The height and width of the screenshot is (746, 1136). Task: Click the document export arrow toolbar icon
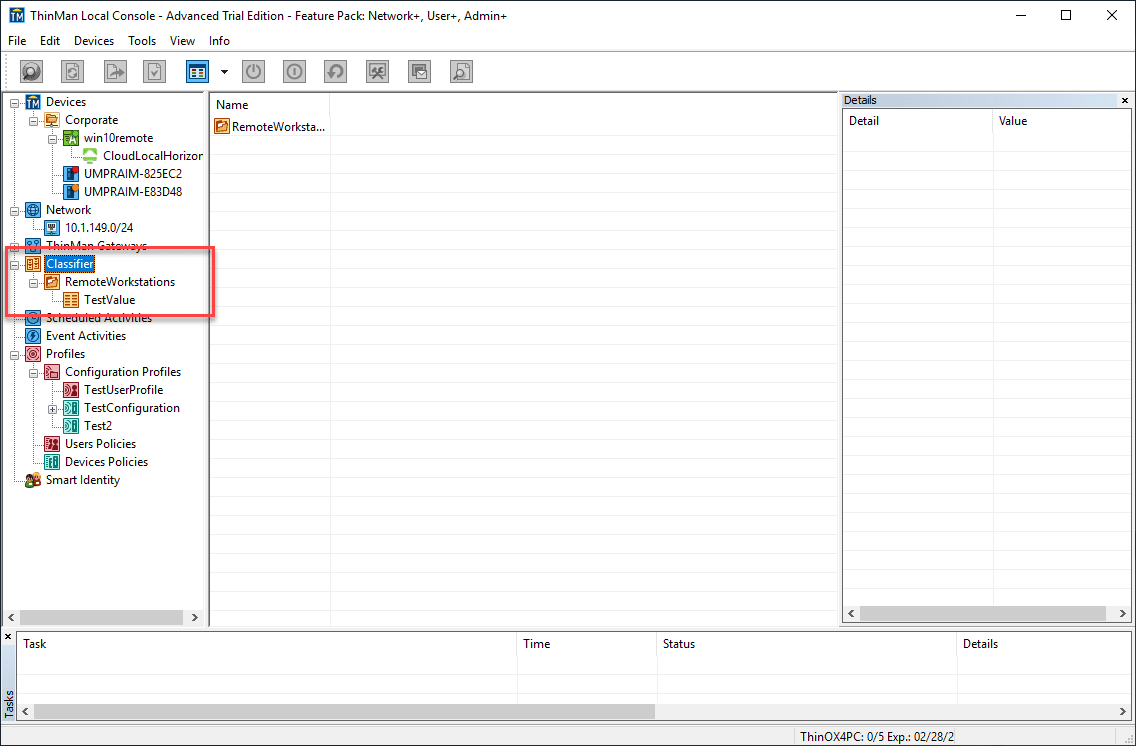pyautogui.click(x=115, y=72)
